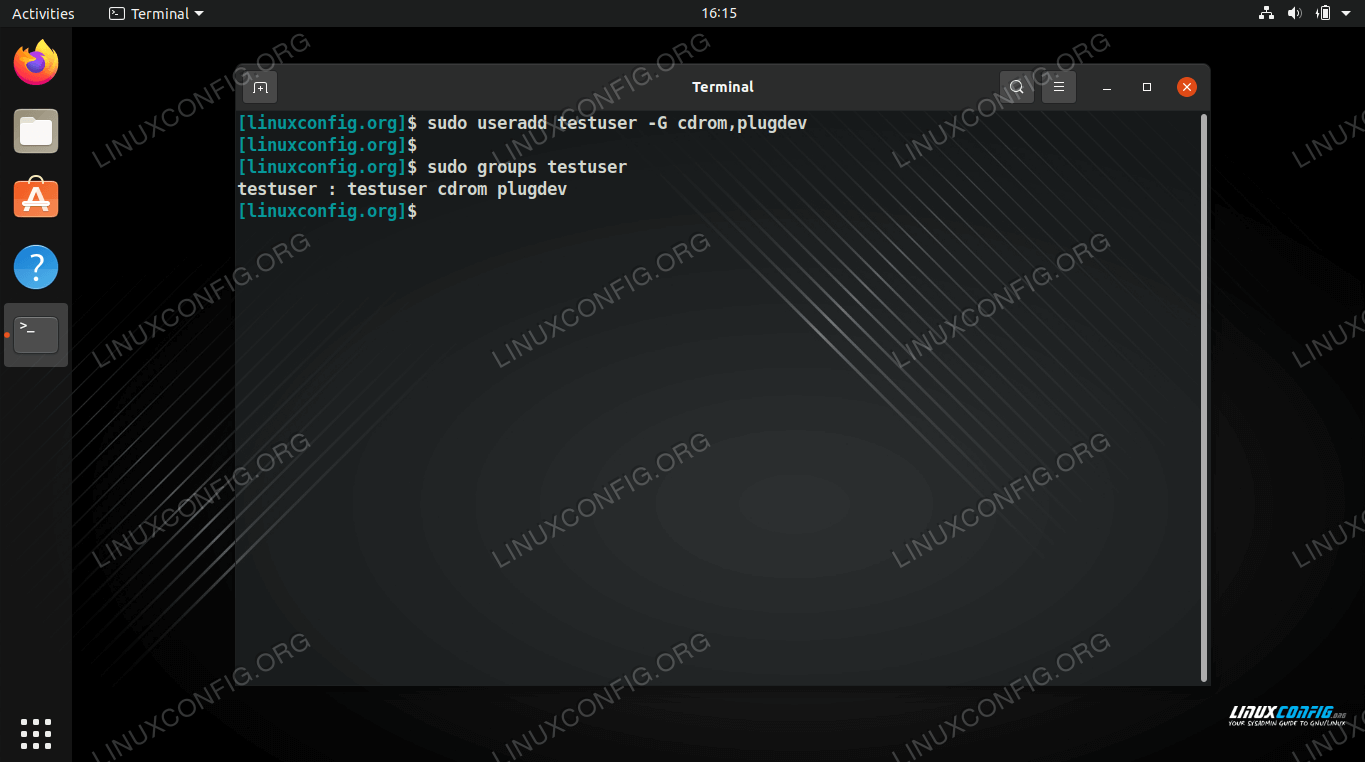Launch Firefox from the dock
The image size is (1365, 762).
(x=36, y=63)
